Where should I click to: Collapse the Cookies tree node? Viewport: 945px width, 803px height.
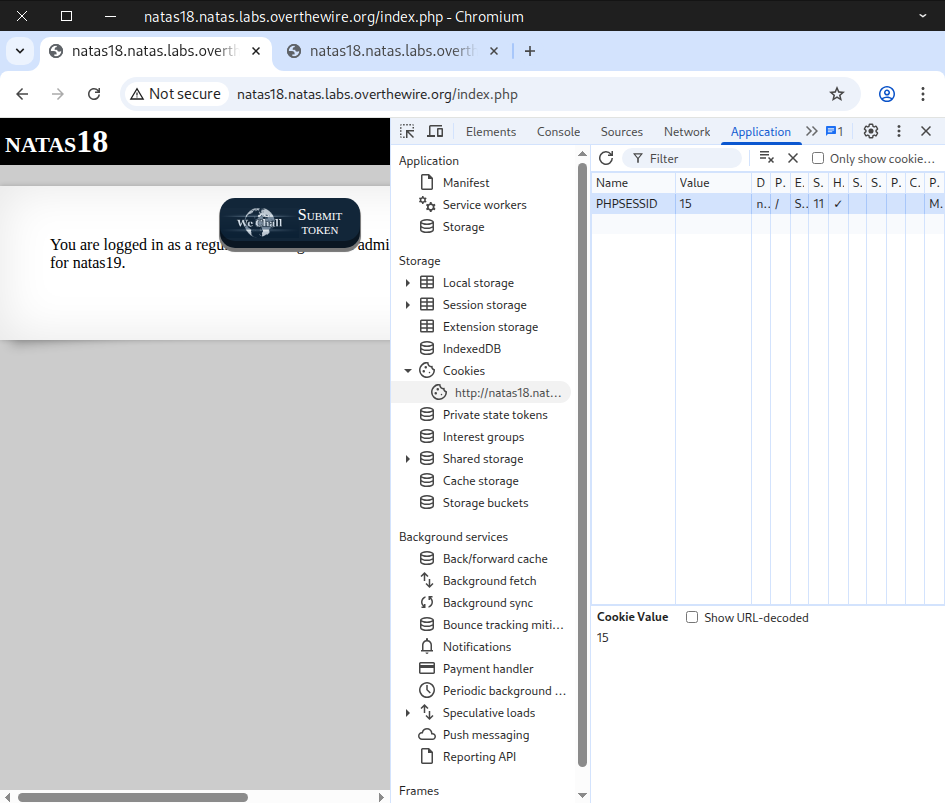[x=408, y=371]
